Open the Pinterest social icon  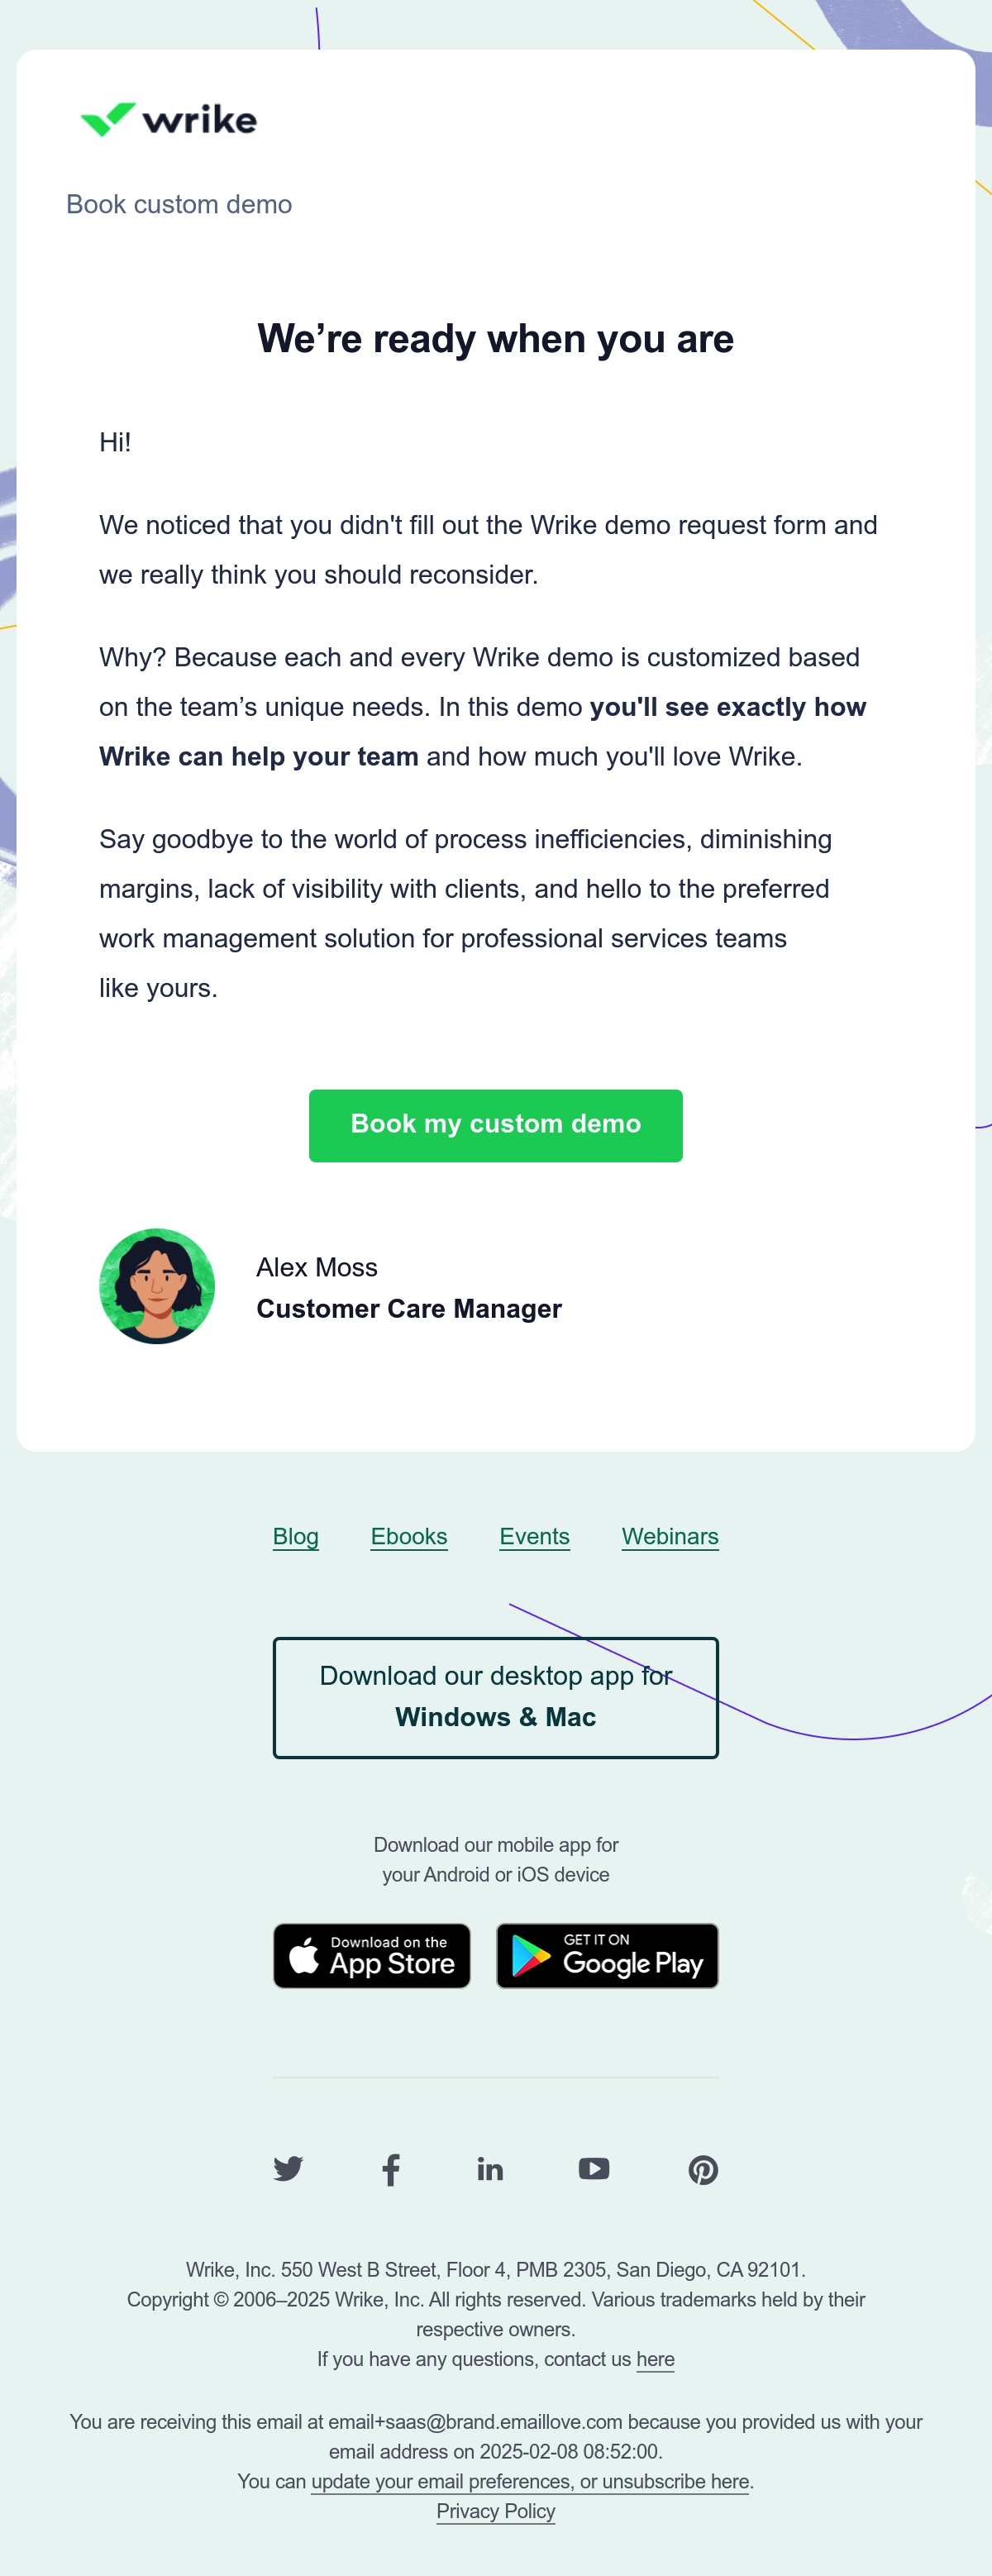pyautogui.click(x=703, y=2169)
